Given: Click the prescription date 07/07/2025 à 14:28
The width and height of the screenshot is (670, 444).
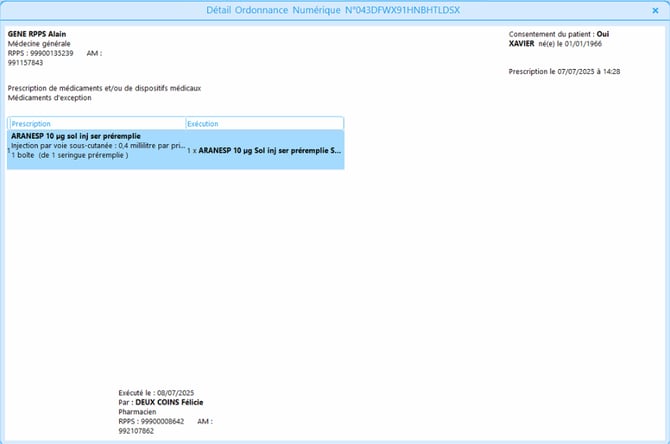Looking at the screenshot, I should [x=579, y=72].
